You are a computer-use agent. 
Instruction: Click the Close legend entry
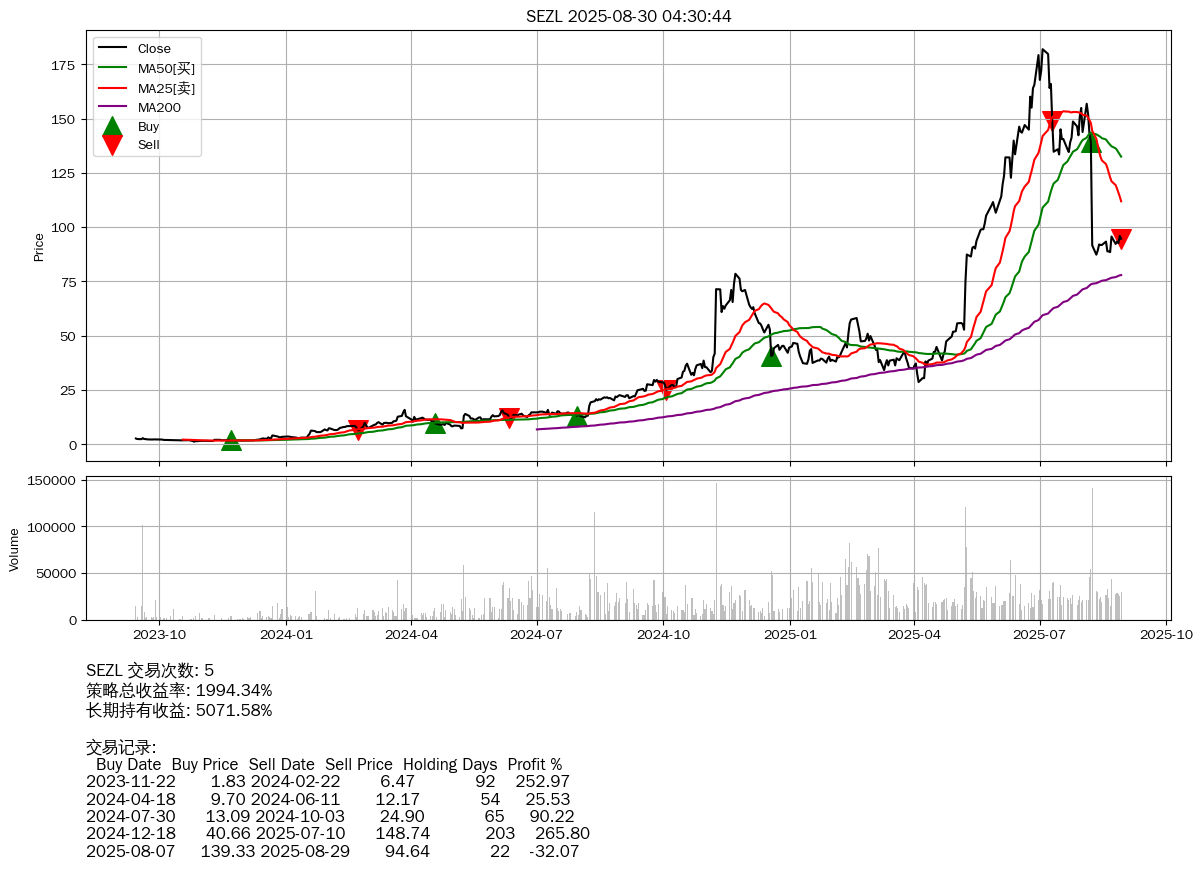(154, 48)
